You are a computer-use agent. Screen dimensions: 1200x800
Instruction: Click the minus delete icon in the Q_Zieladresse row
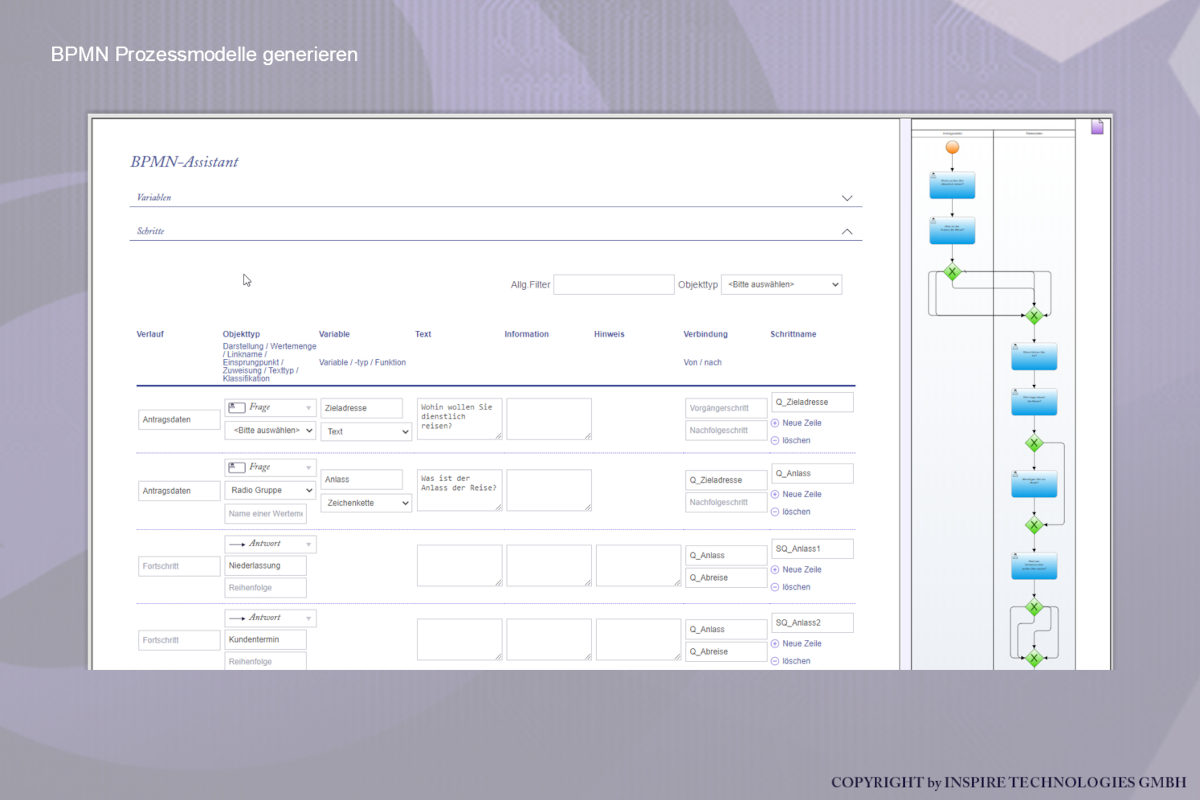click(775, 440)
